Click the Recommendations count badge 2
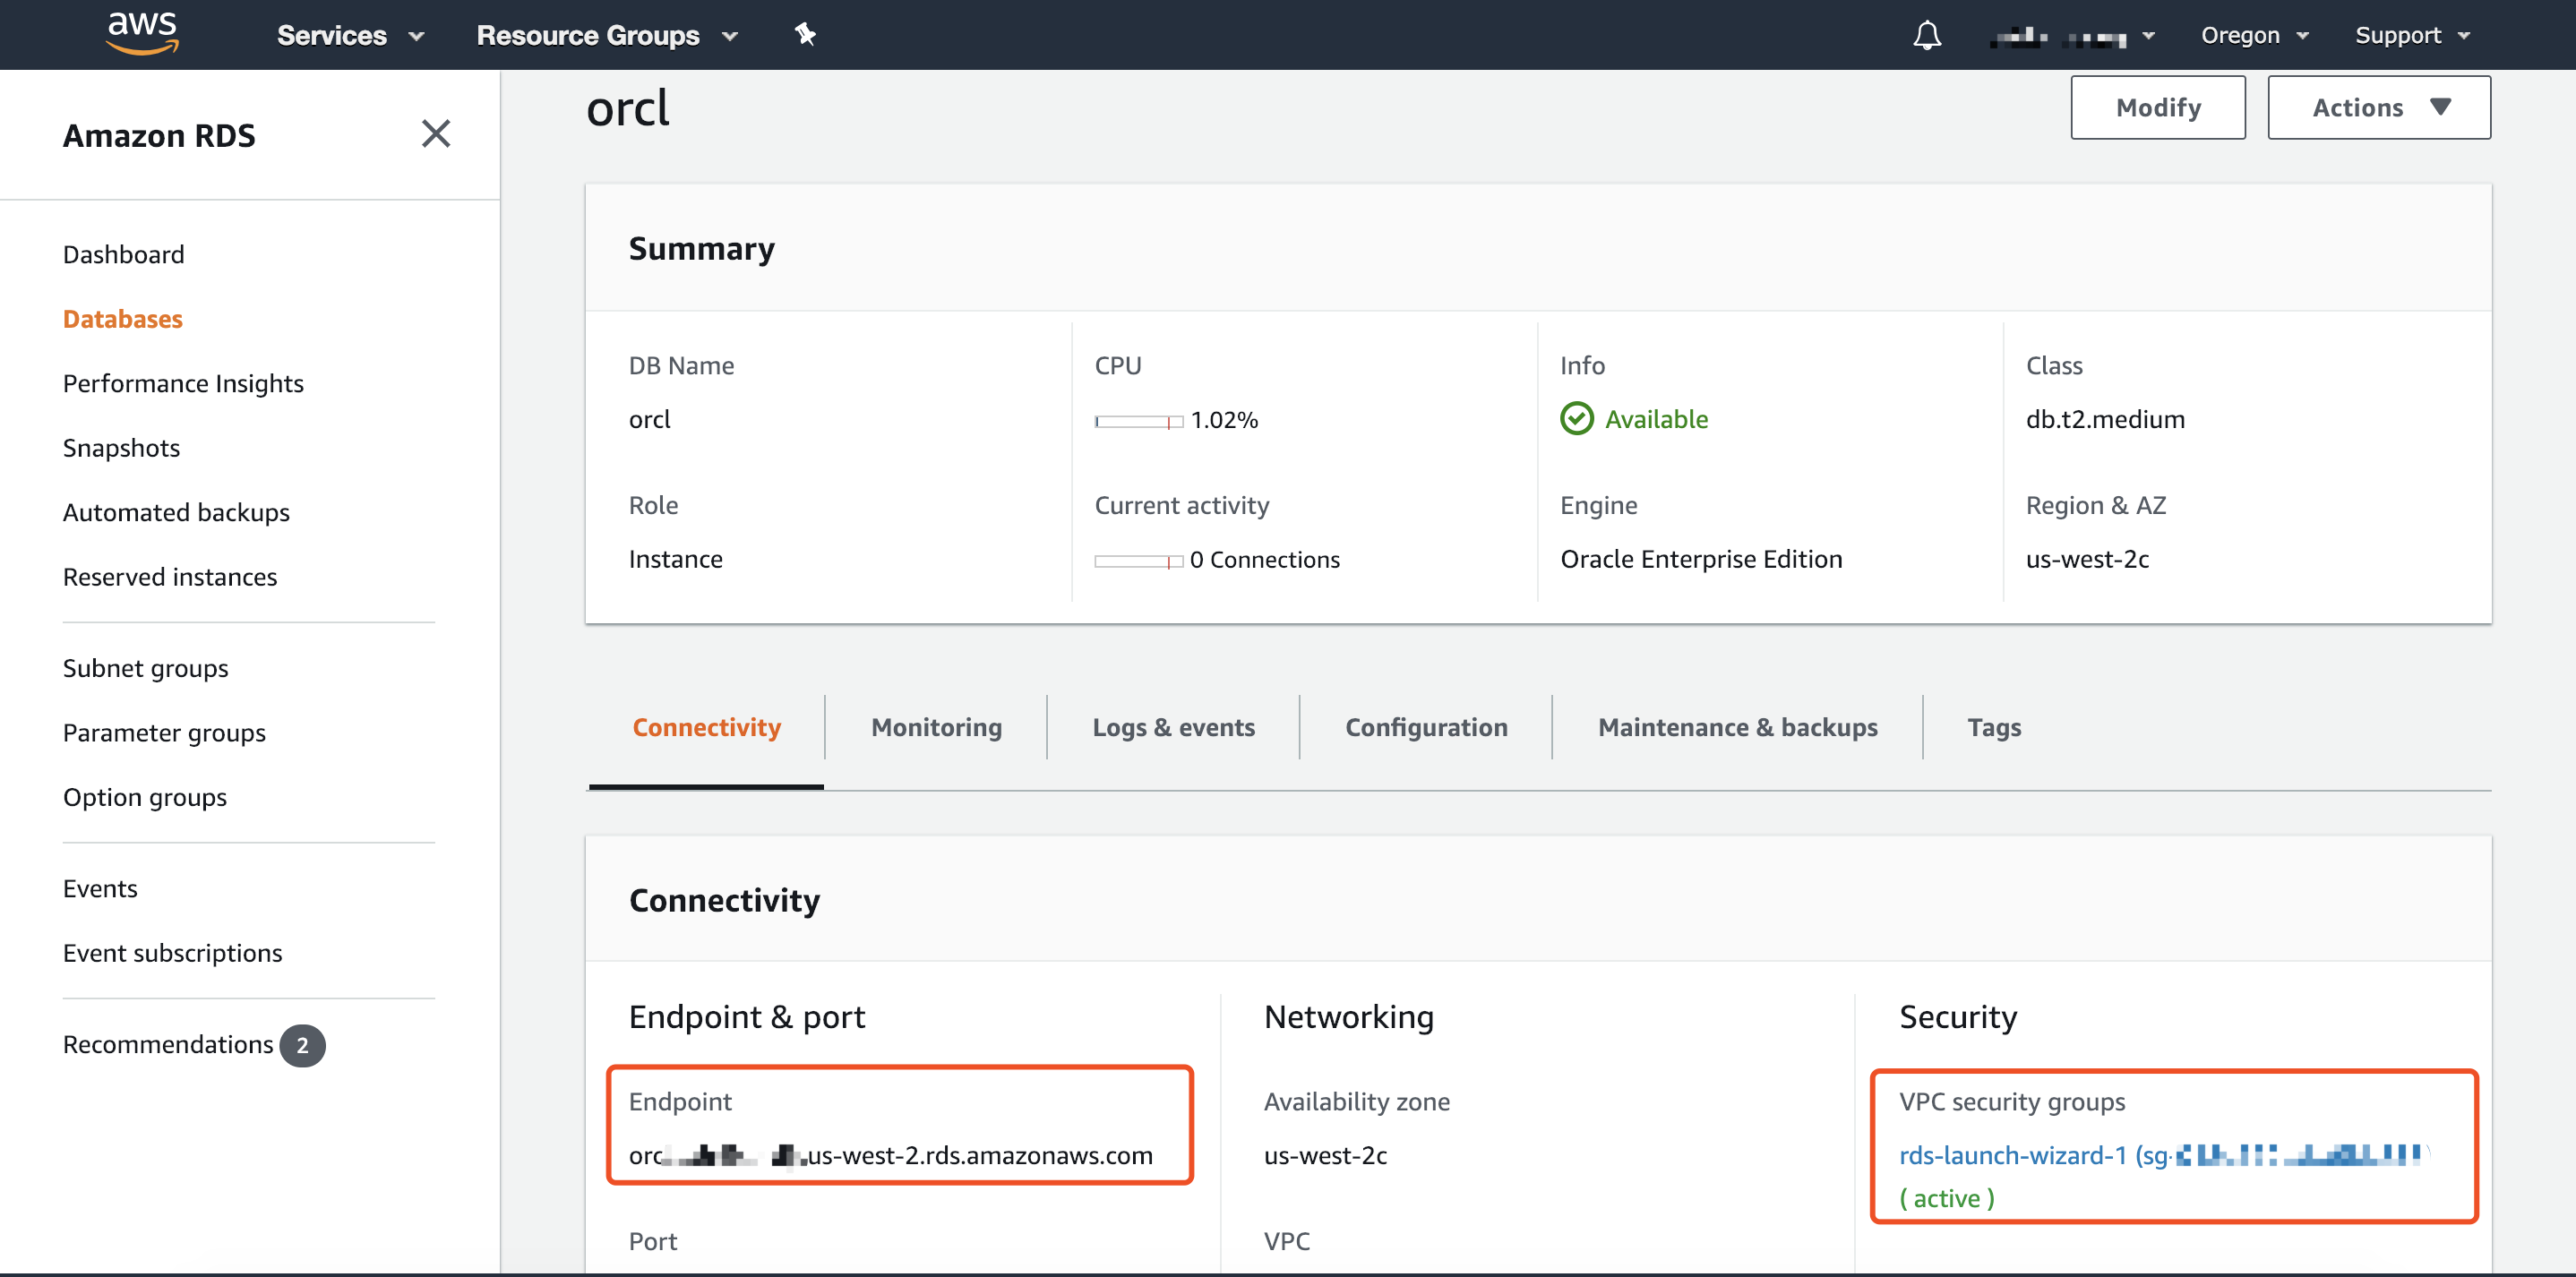This screenshot has width=2576, height=1277. coord(302,1045)
